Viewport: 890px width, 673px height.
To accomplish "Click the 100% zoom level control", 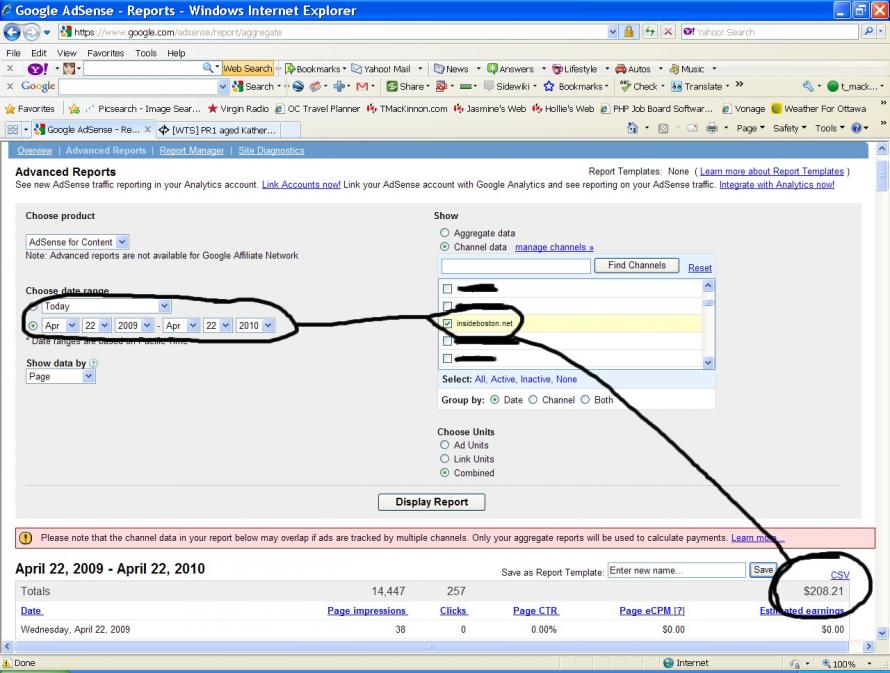I will (843, 663).
